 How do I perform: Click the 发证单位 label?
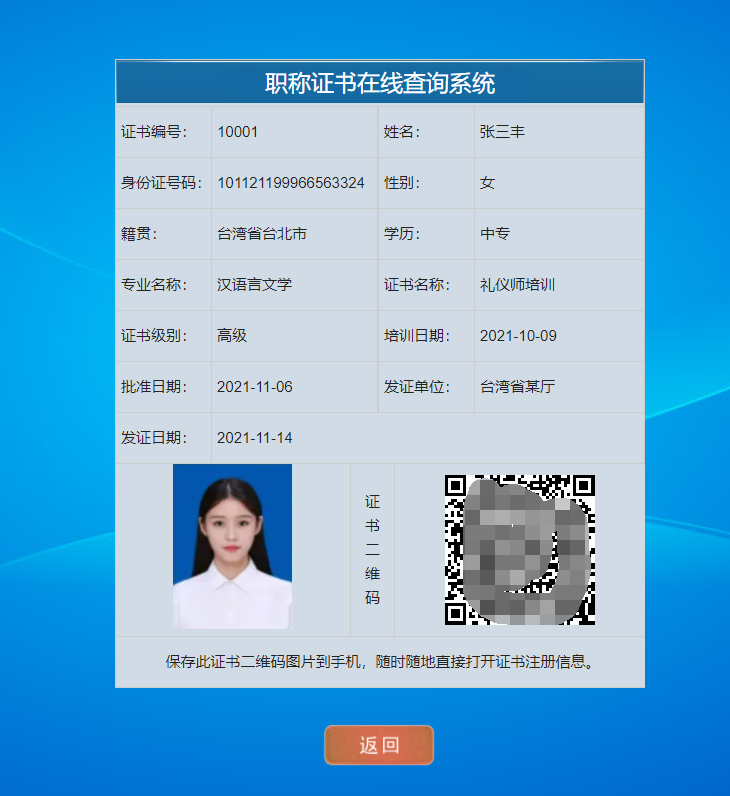coord(417,387)
